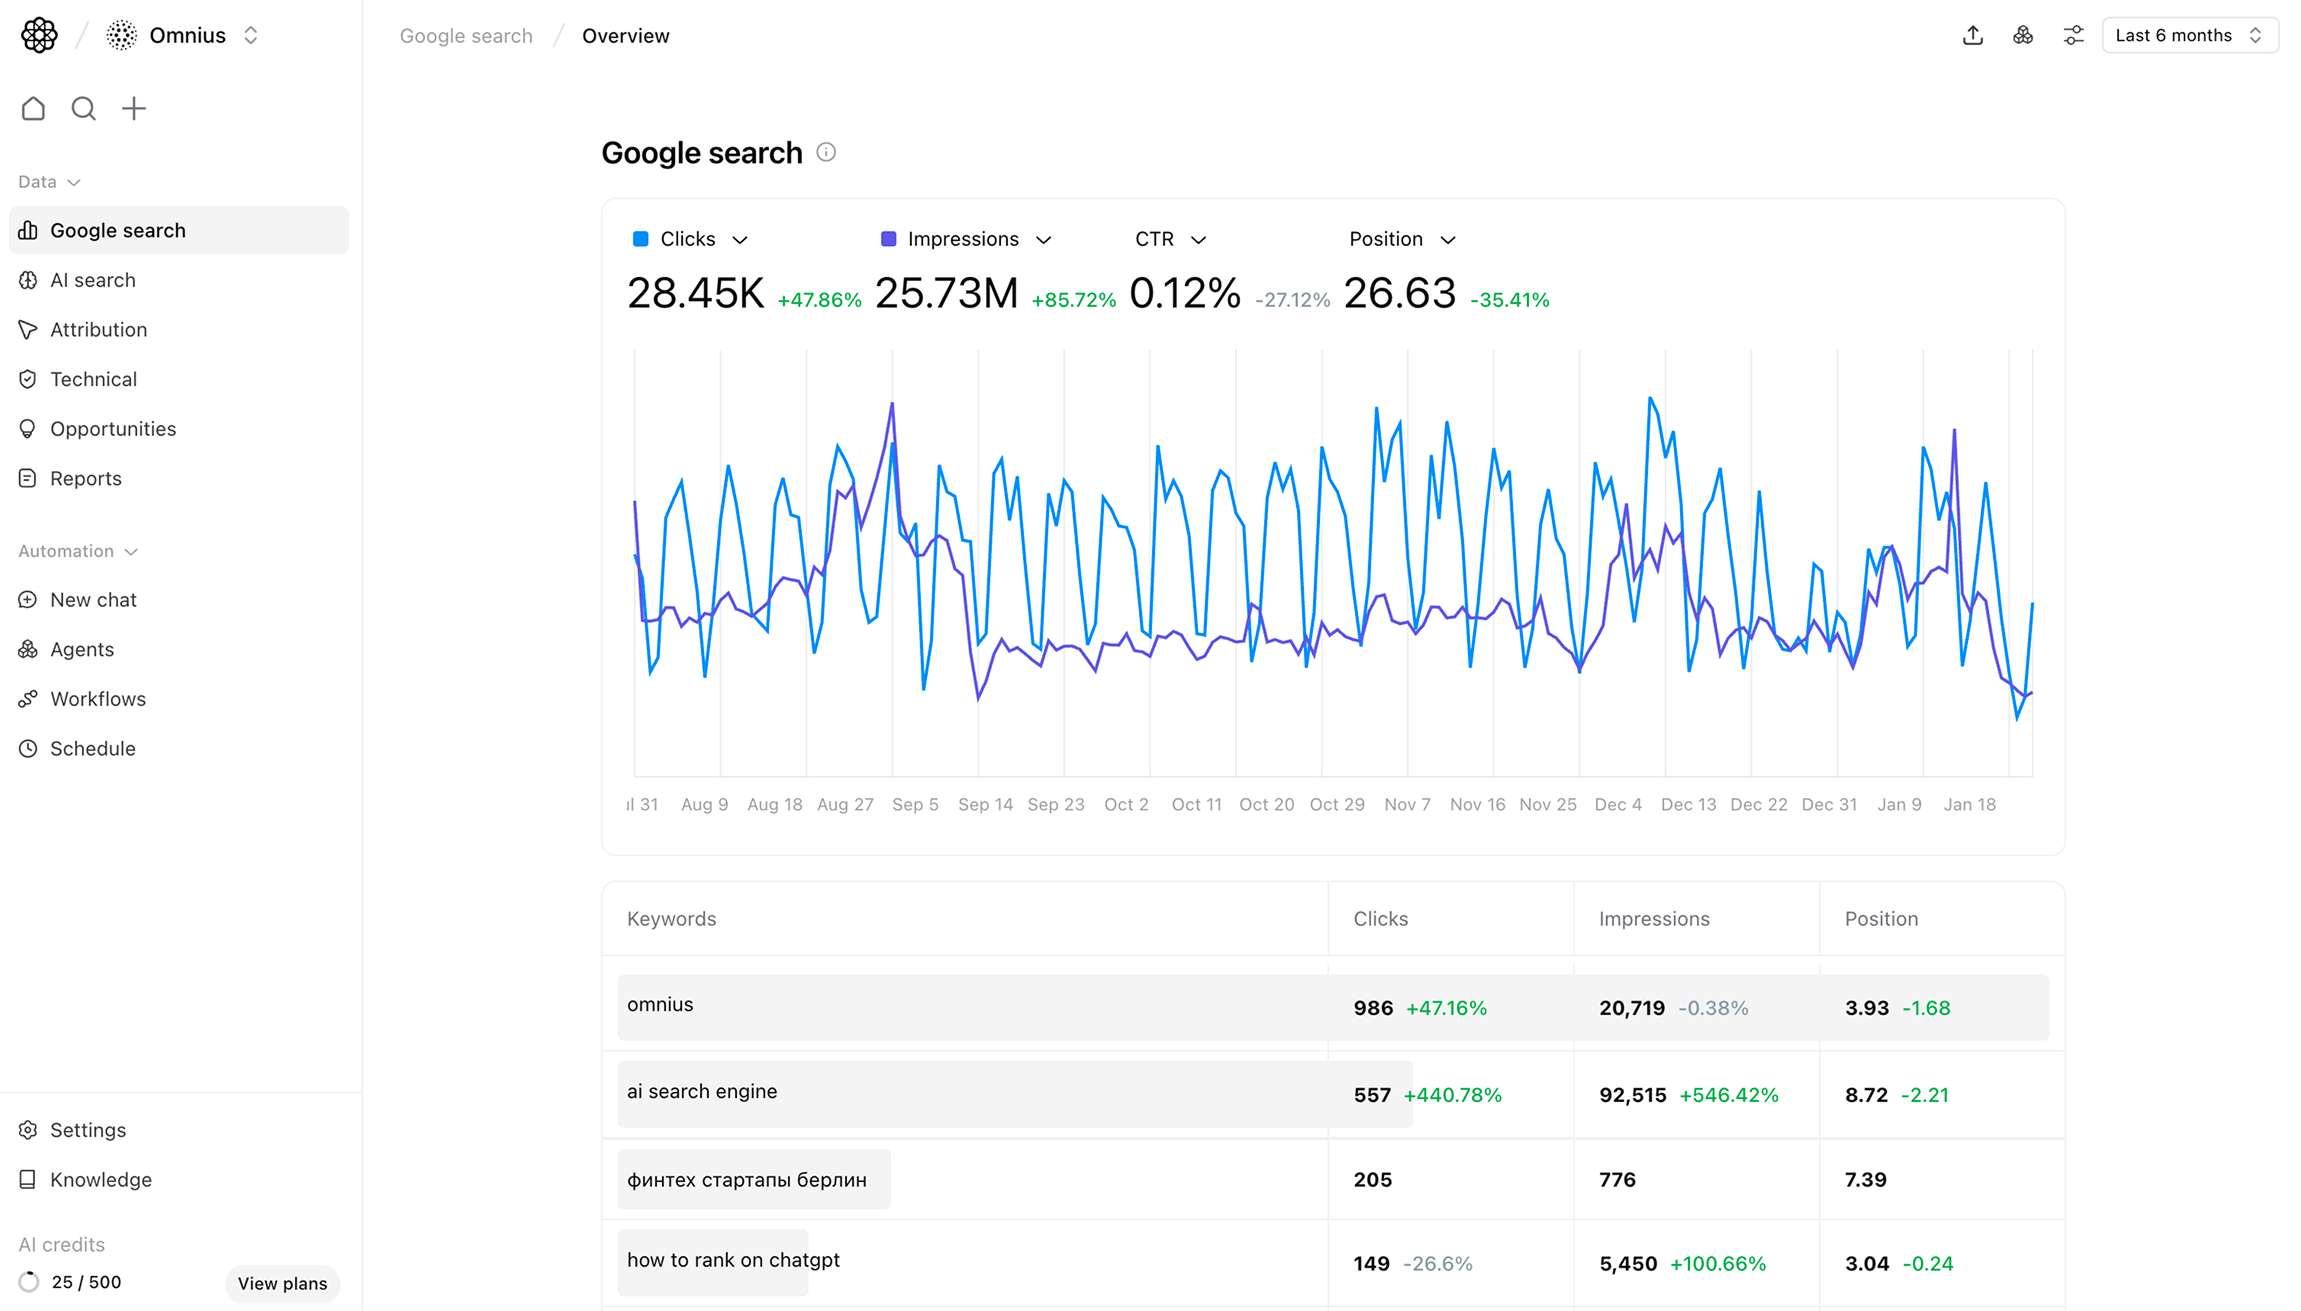Select Reports in the sidebar
This screenshot has width=2301, height=1311.
click(85, 478)
